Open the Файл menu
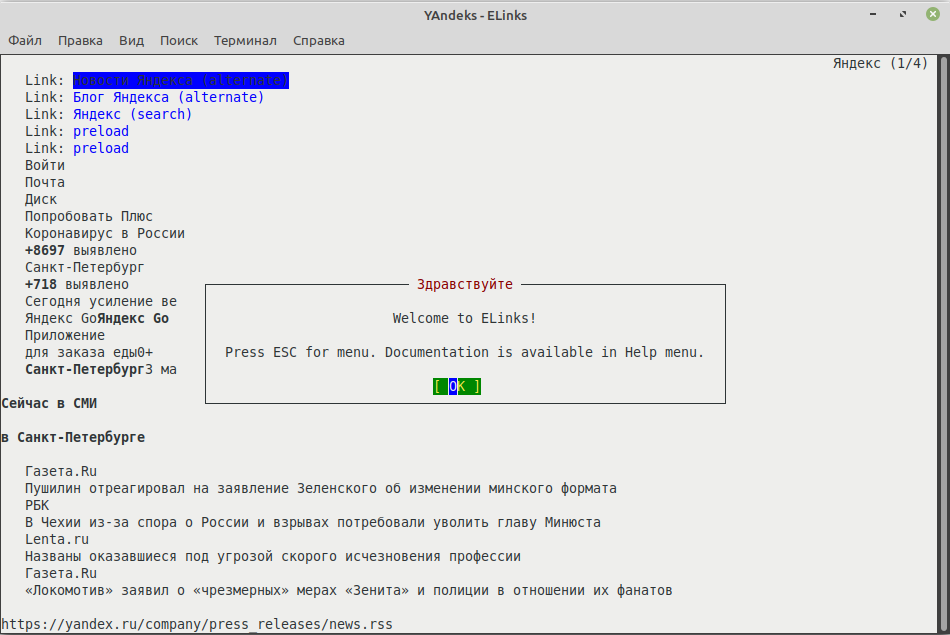 (25, 41)
